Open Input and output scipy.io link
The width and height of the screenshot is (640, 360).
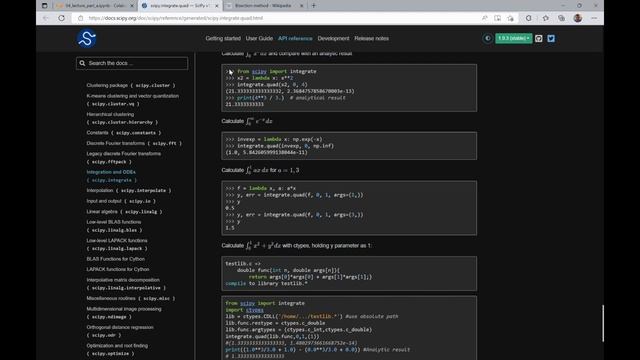click(121, 201)
